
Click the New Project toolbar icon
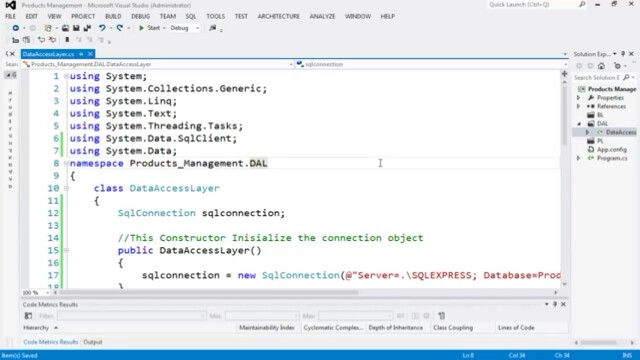48,28
